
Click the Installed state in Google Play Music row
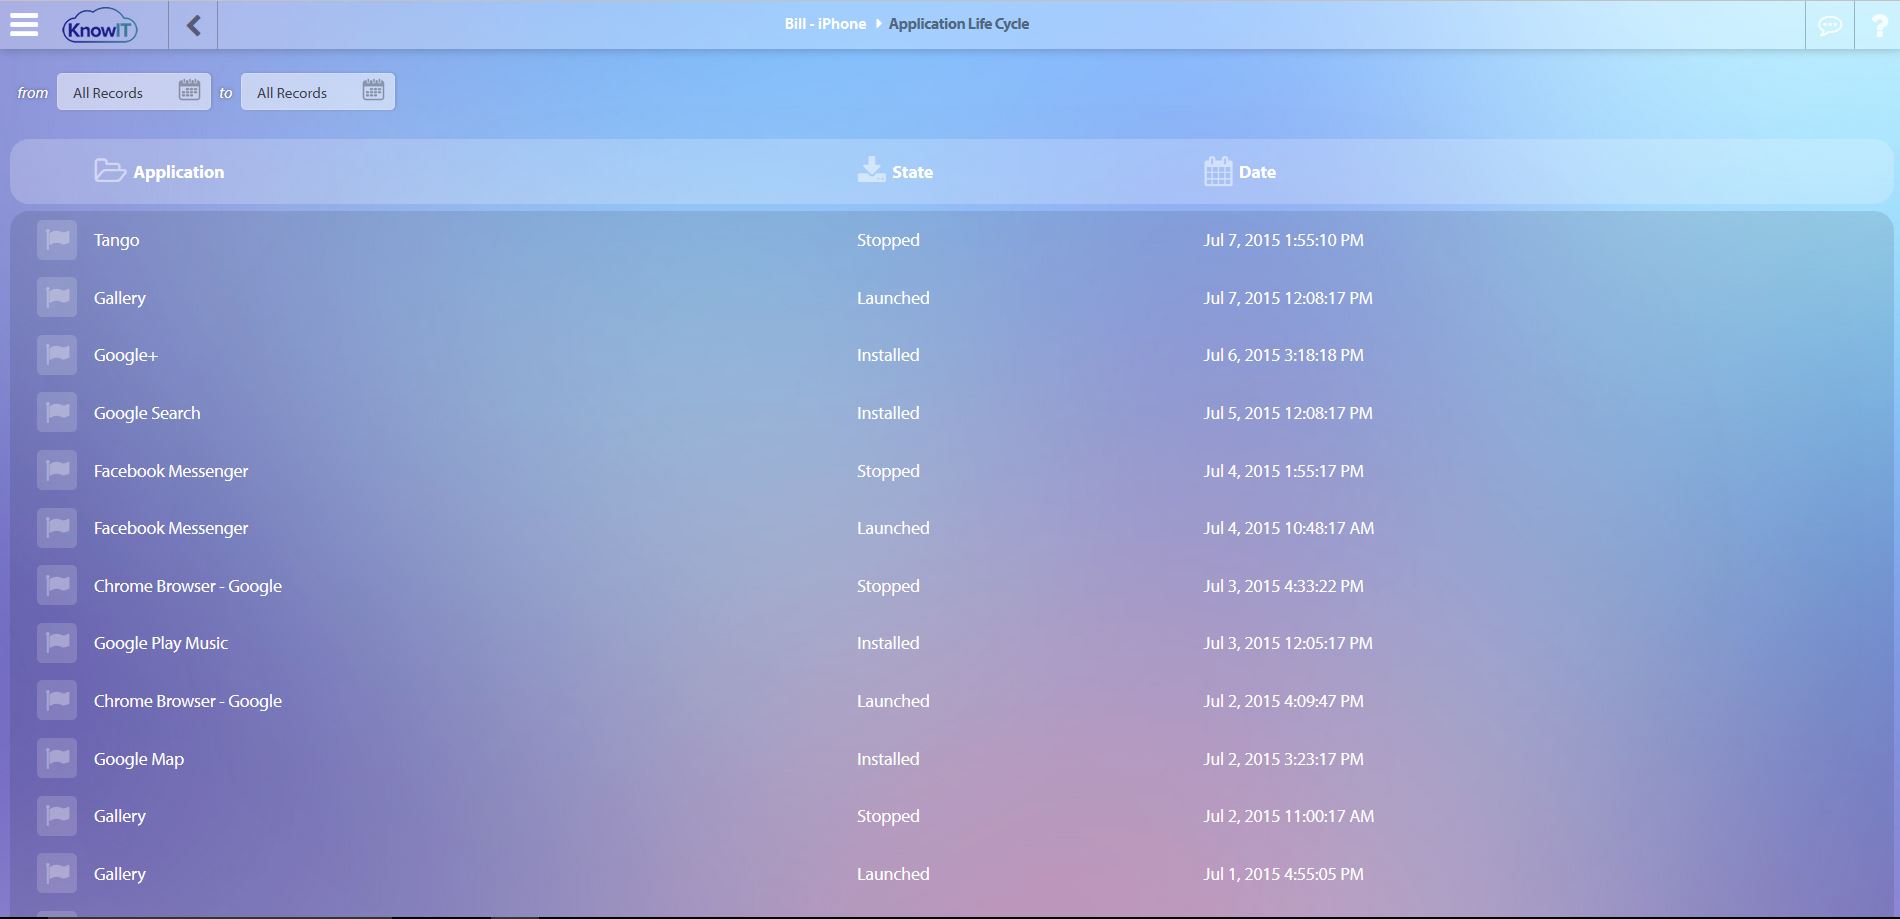[888, 643]
